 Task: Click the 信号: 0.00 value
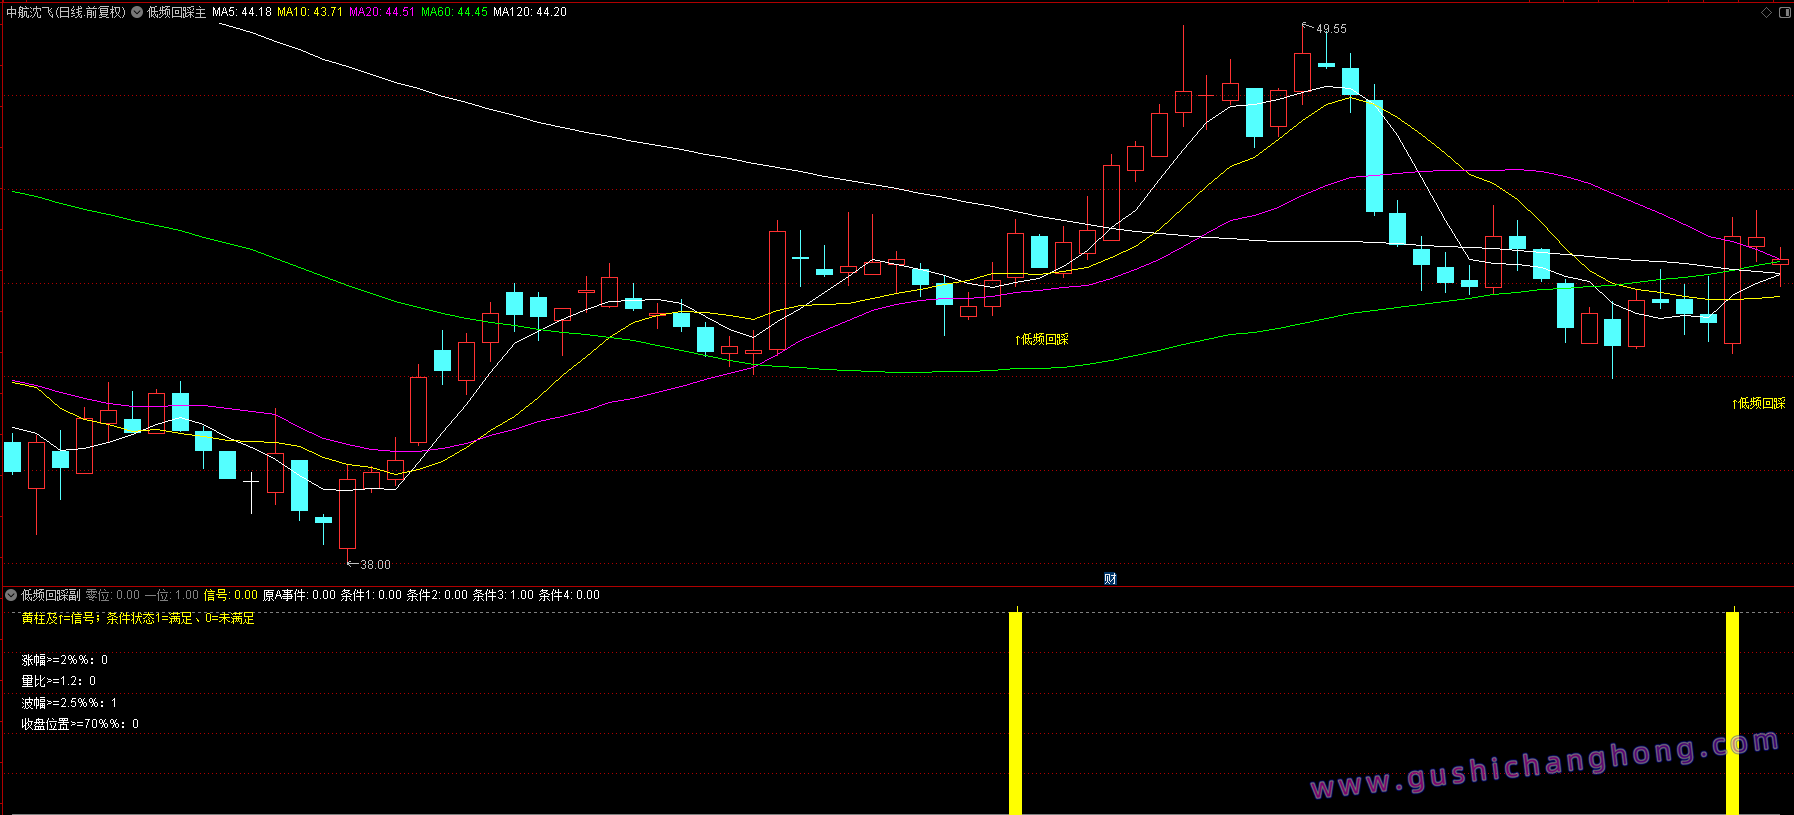[x=231, y=595]
